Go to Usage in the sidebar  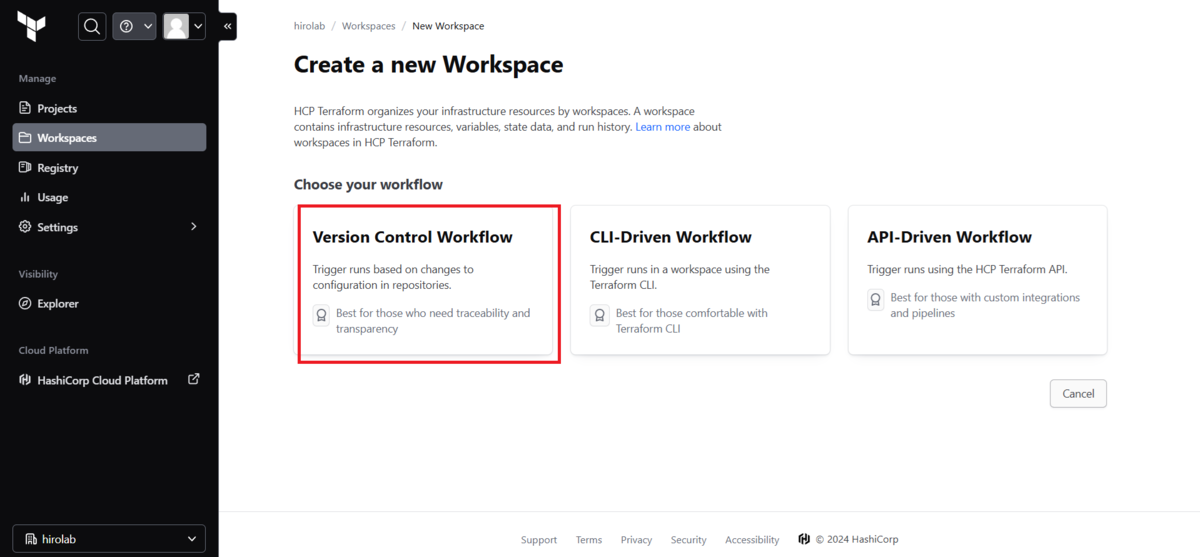[x=109, y=197]
